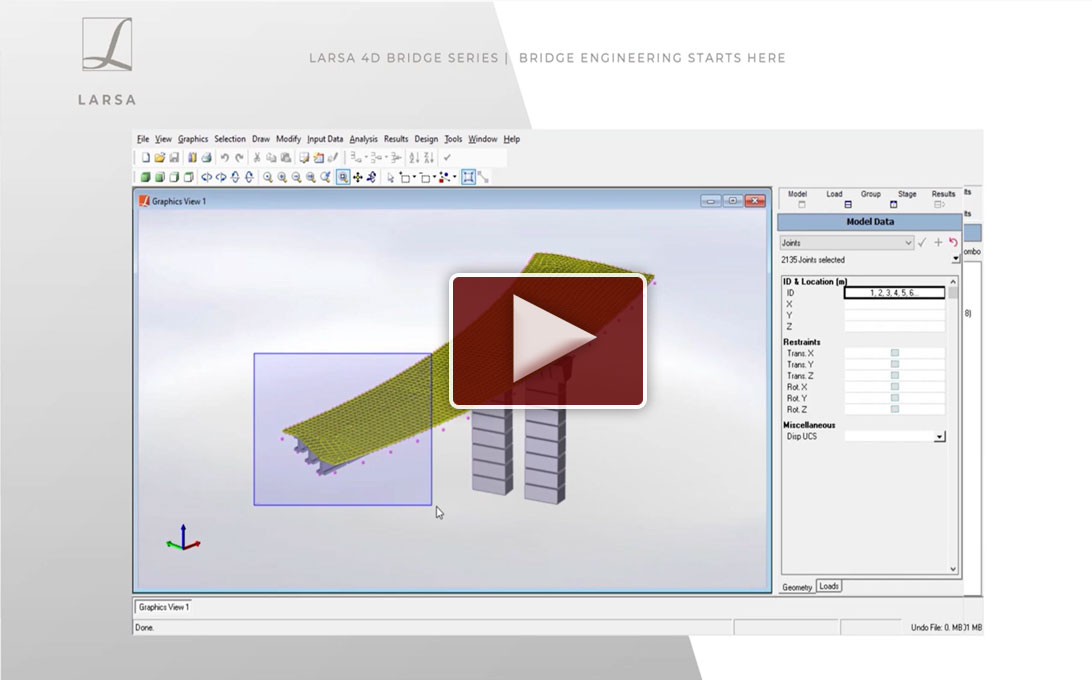The width and height of the screenshot is (1092, 680).
Task: Select the Pointer arrow tool
Action: point(390,178)
